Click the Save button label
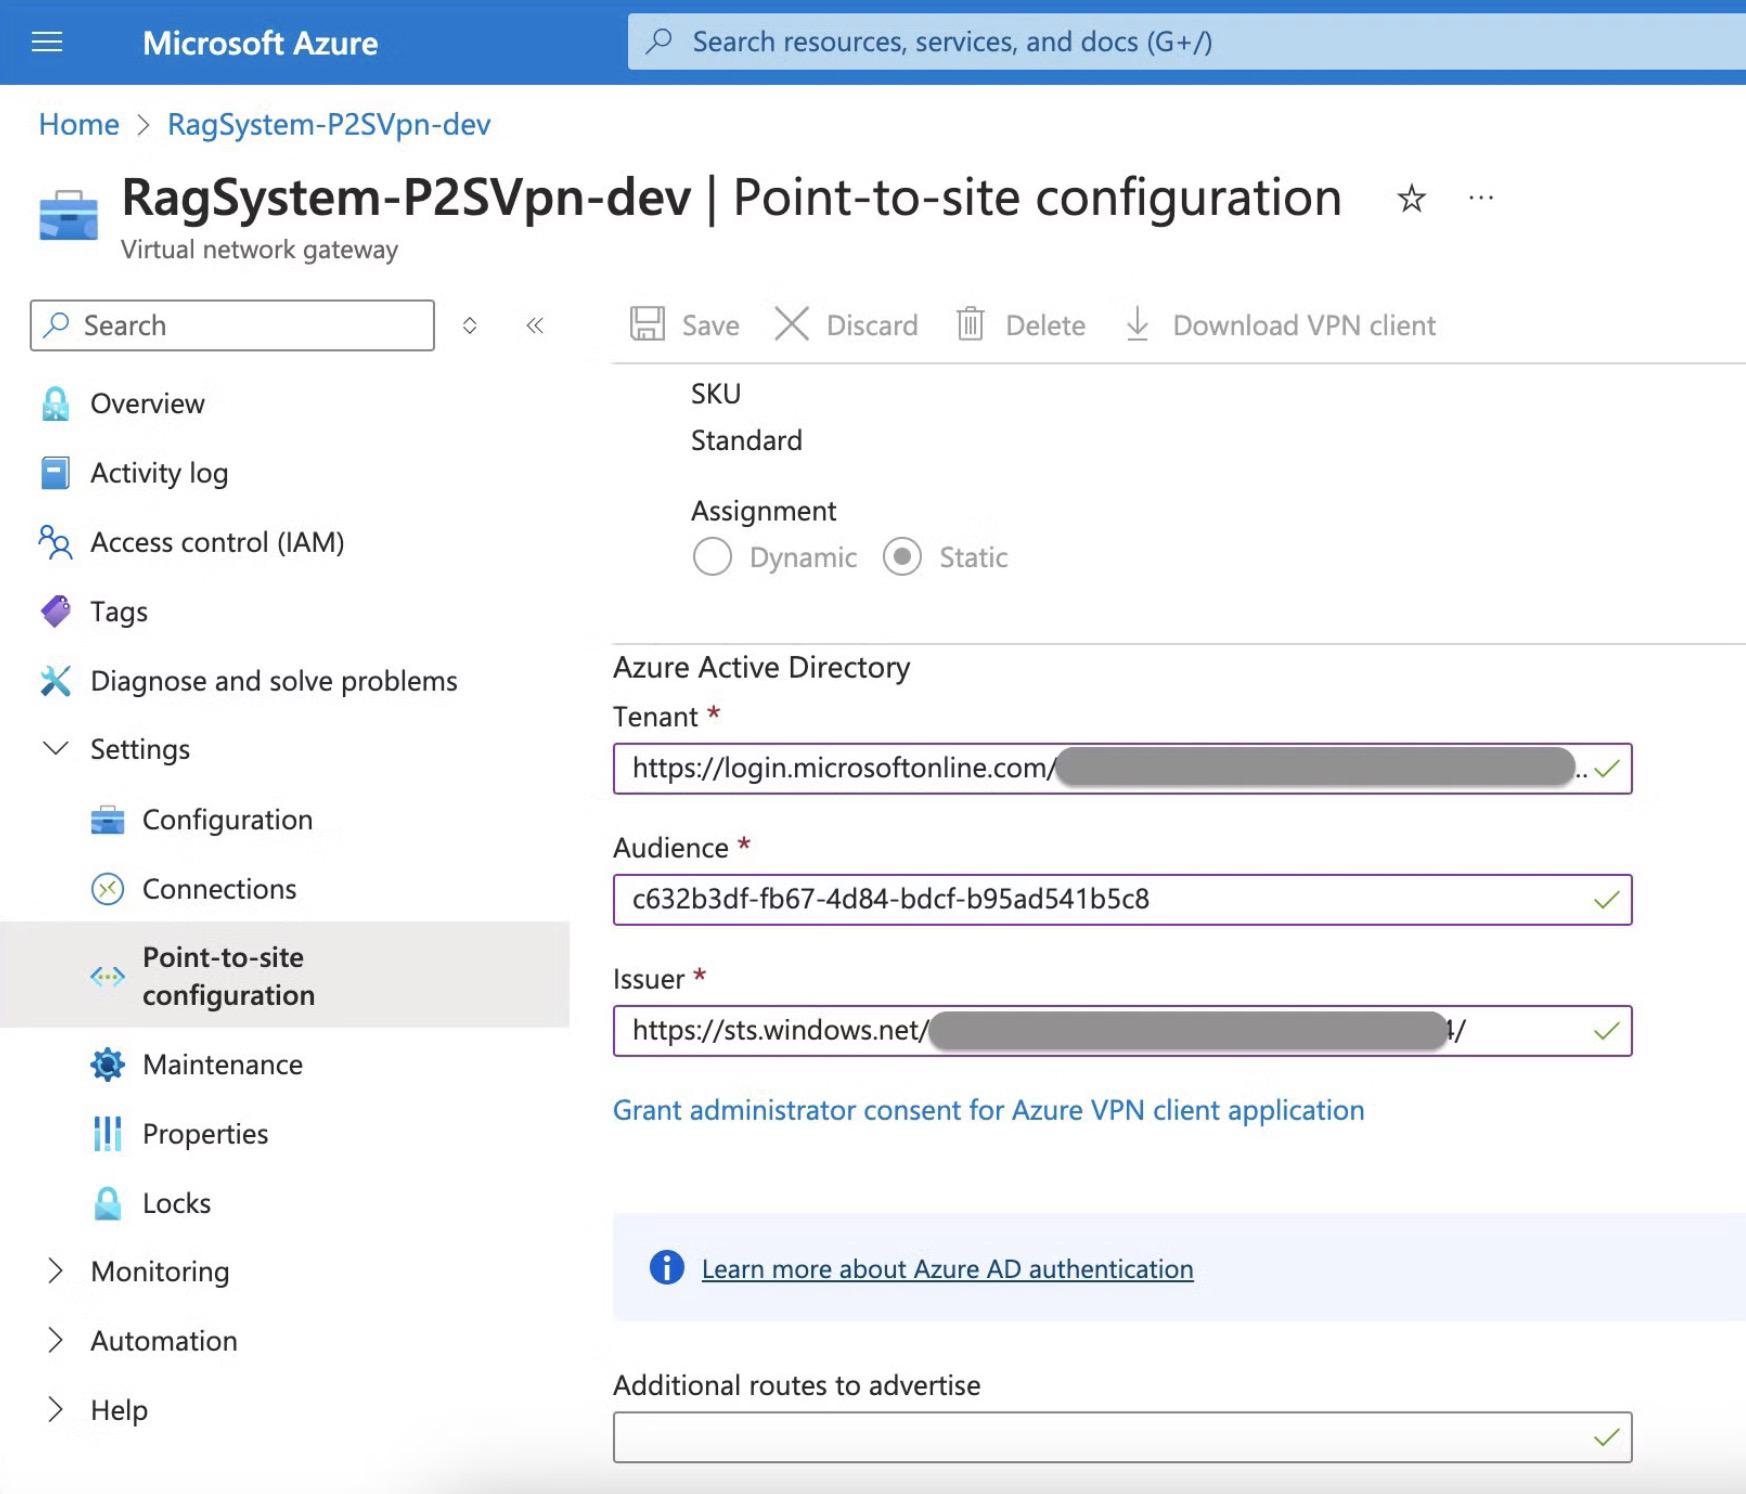Image resolution: width=1746 pixels, height=1494 pixels. 711,325
